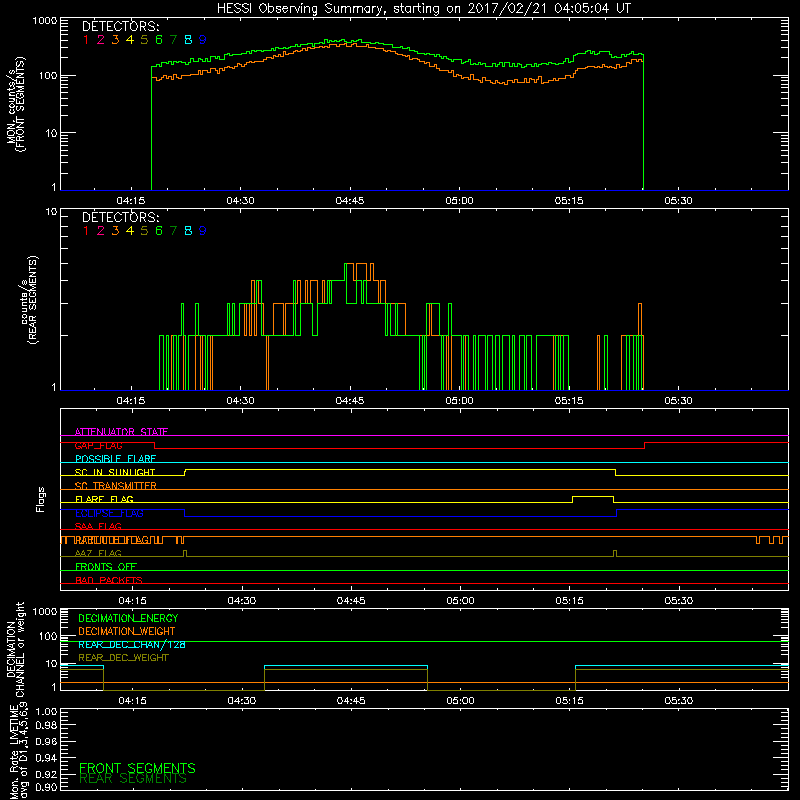Click the REAR SEGMENTS livetime label
The width and height of the screenshot is (800, 800).
click(133, 779)
